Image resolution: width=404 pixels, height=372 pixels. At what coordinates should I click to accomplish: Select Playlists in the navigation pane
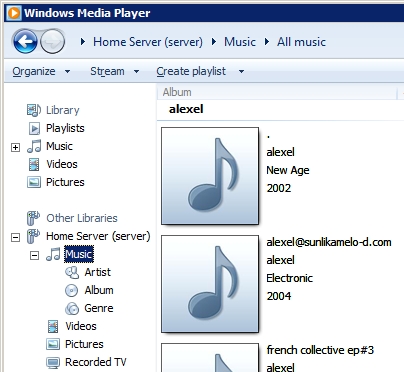(x=65, y=128)
